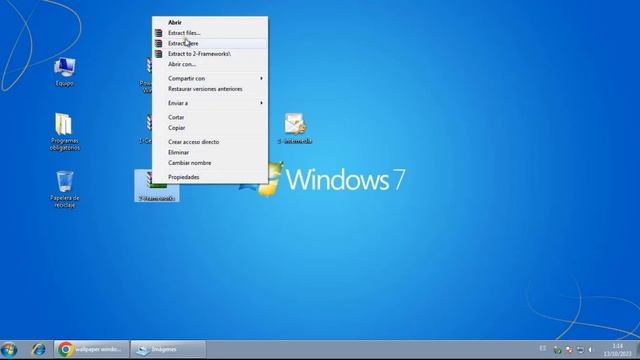Open Action Center flag tray icon

569,350
